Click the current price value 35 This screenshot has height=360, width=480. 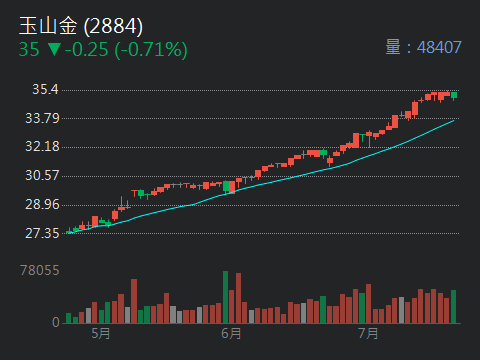coord(29,50)
